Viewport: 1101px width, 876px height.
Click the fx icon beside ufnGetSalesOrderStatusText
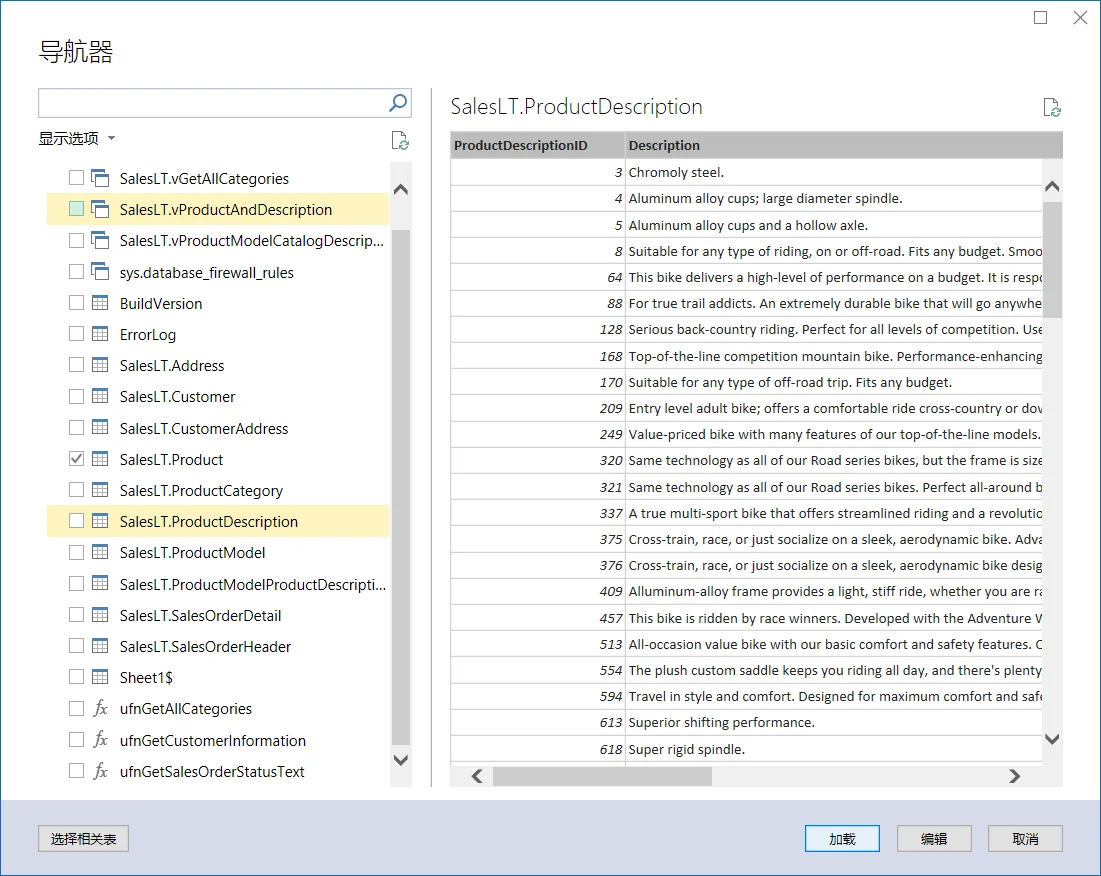100,771
